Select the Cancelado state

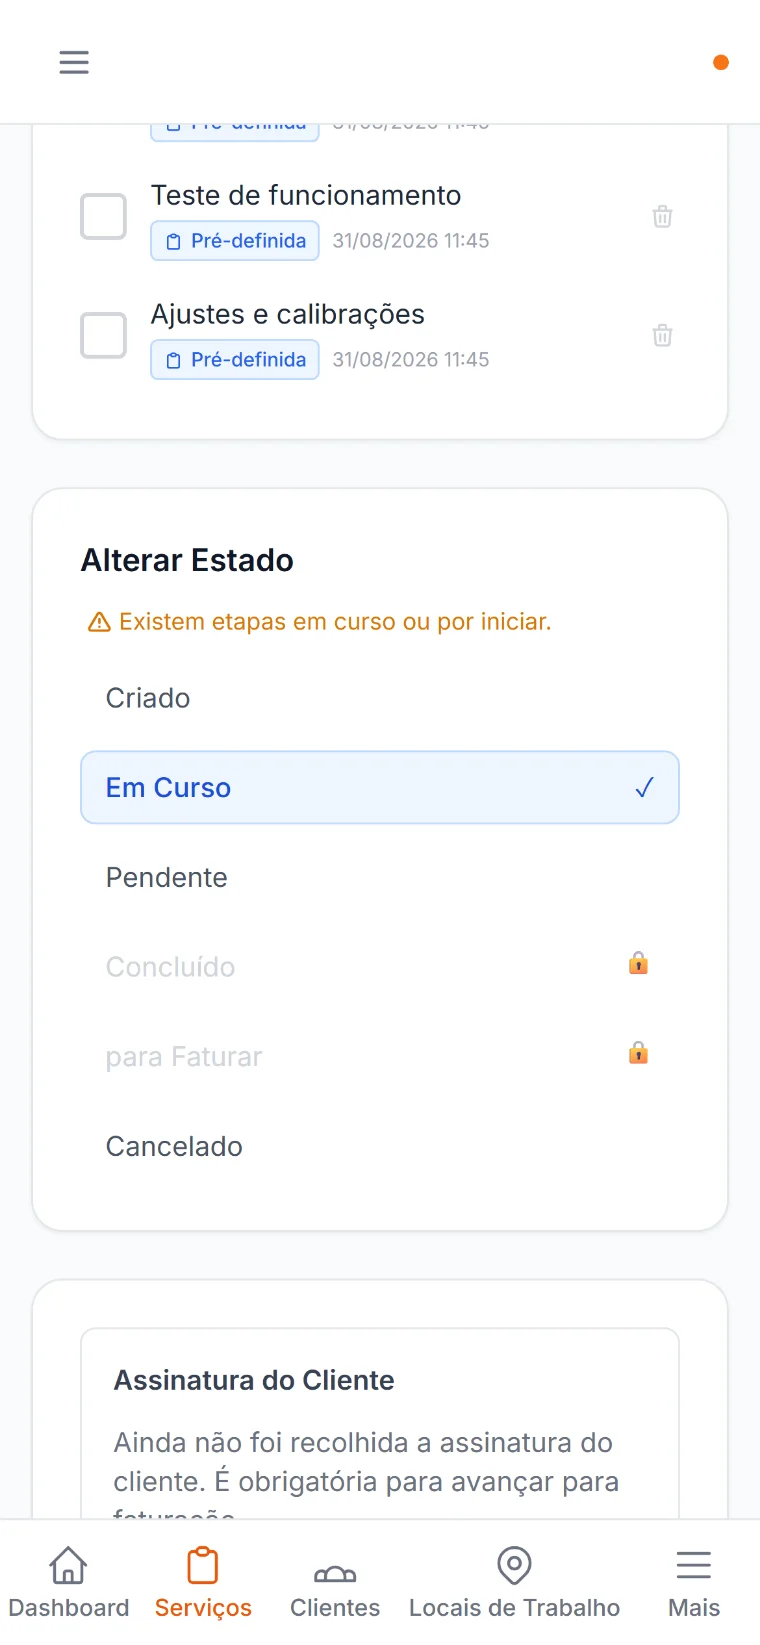coord(380,1146)
